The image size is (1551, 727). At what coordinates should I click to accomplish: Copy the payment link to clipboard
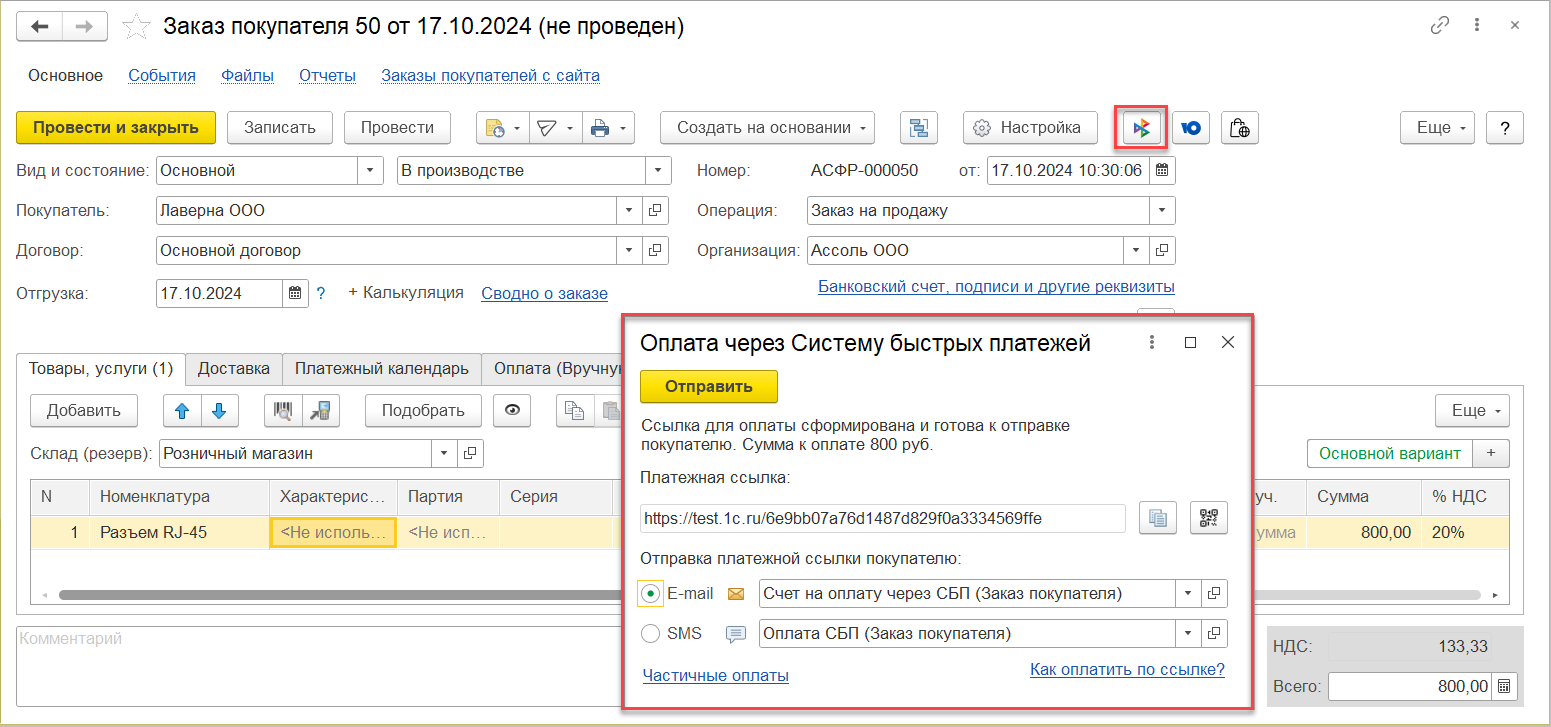pyautogui.click(x=1158, y=518)
